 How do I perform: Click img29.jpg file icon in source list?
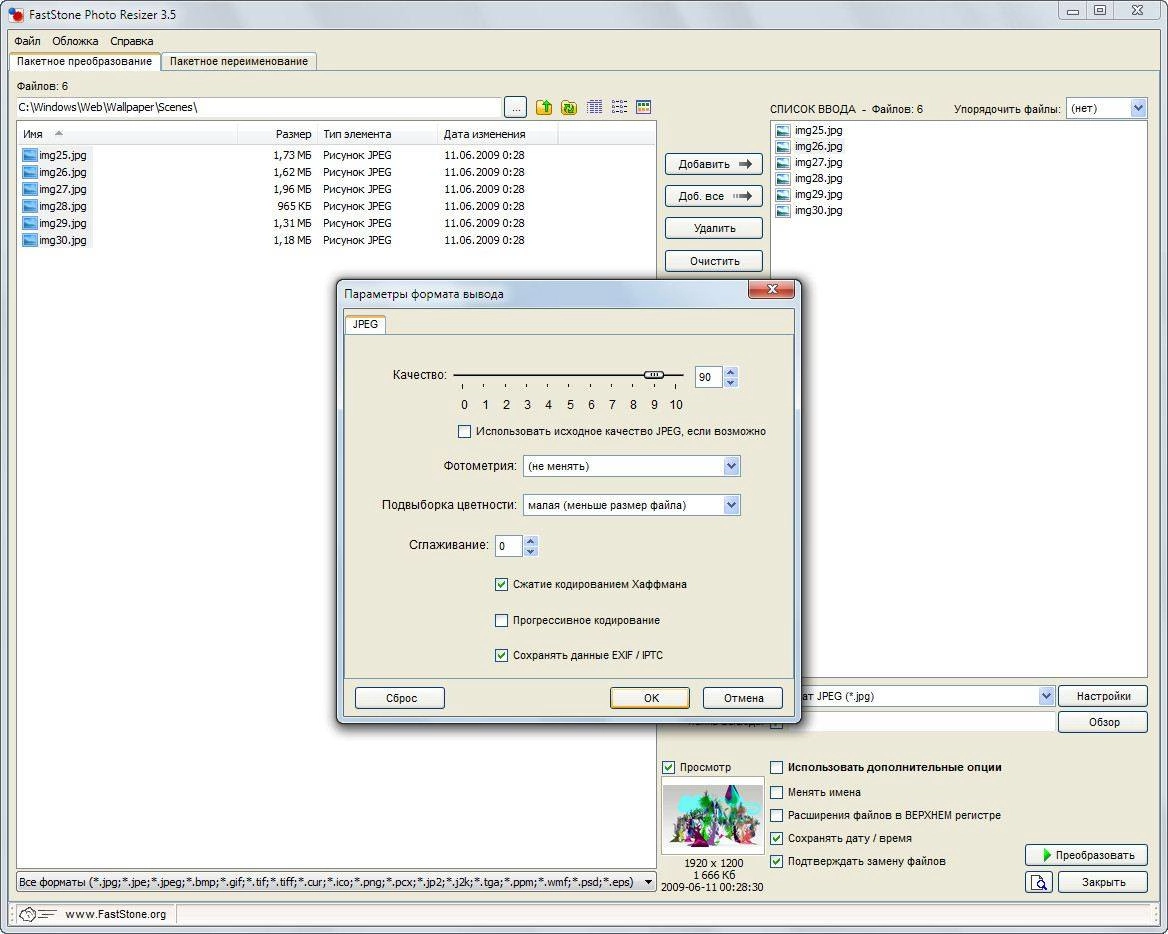coord(30,223)
